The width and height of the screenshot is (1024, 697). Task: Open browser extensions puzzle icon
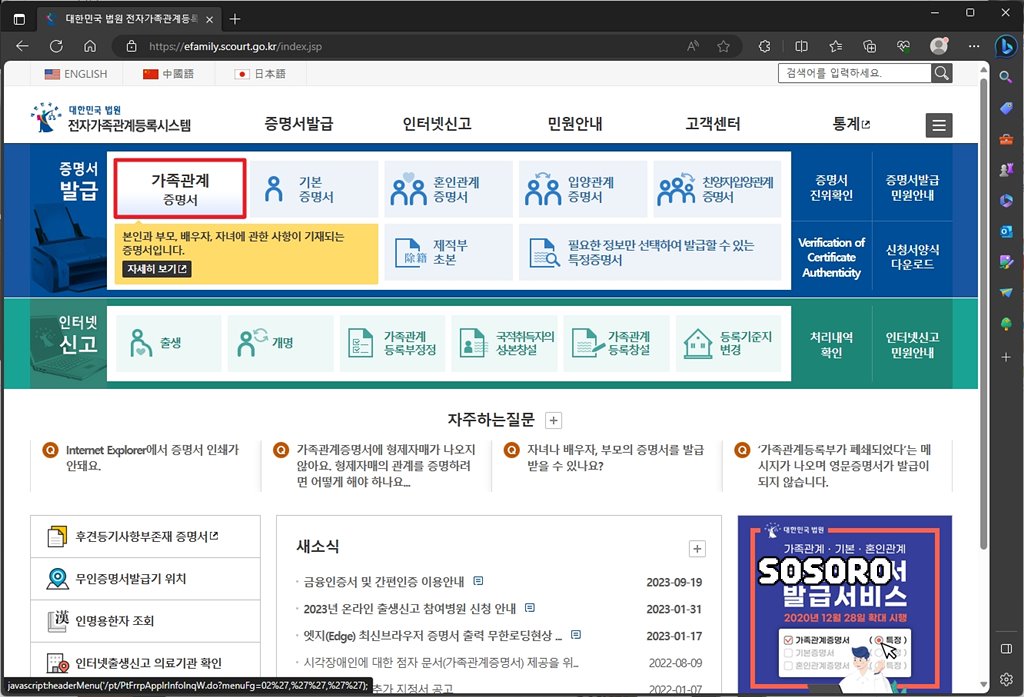tap(764, 46)
